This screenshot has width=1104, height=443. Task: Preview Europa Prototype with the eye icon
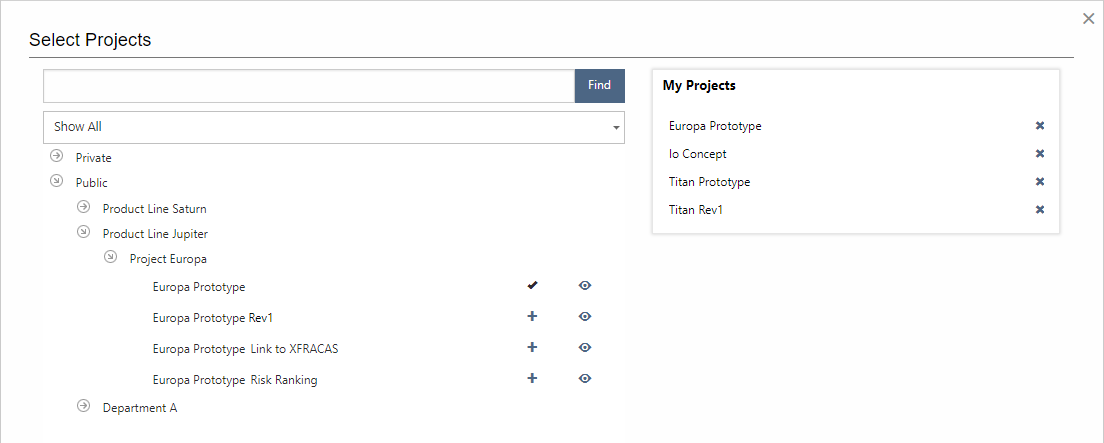coord(585,286)
